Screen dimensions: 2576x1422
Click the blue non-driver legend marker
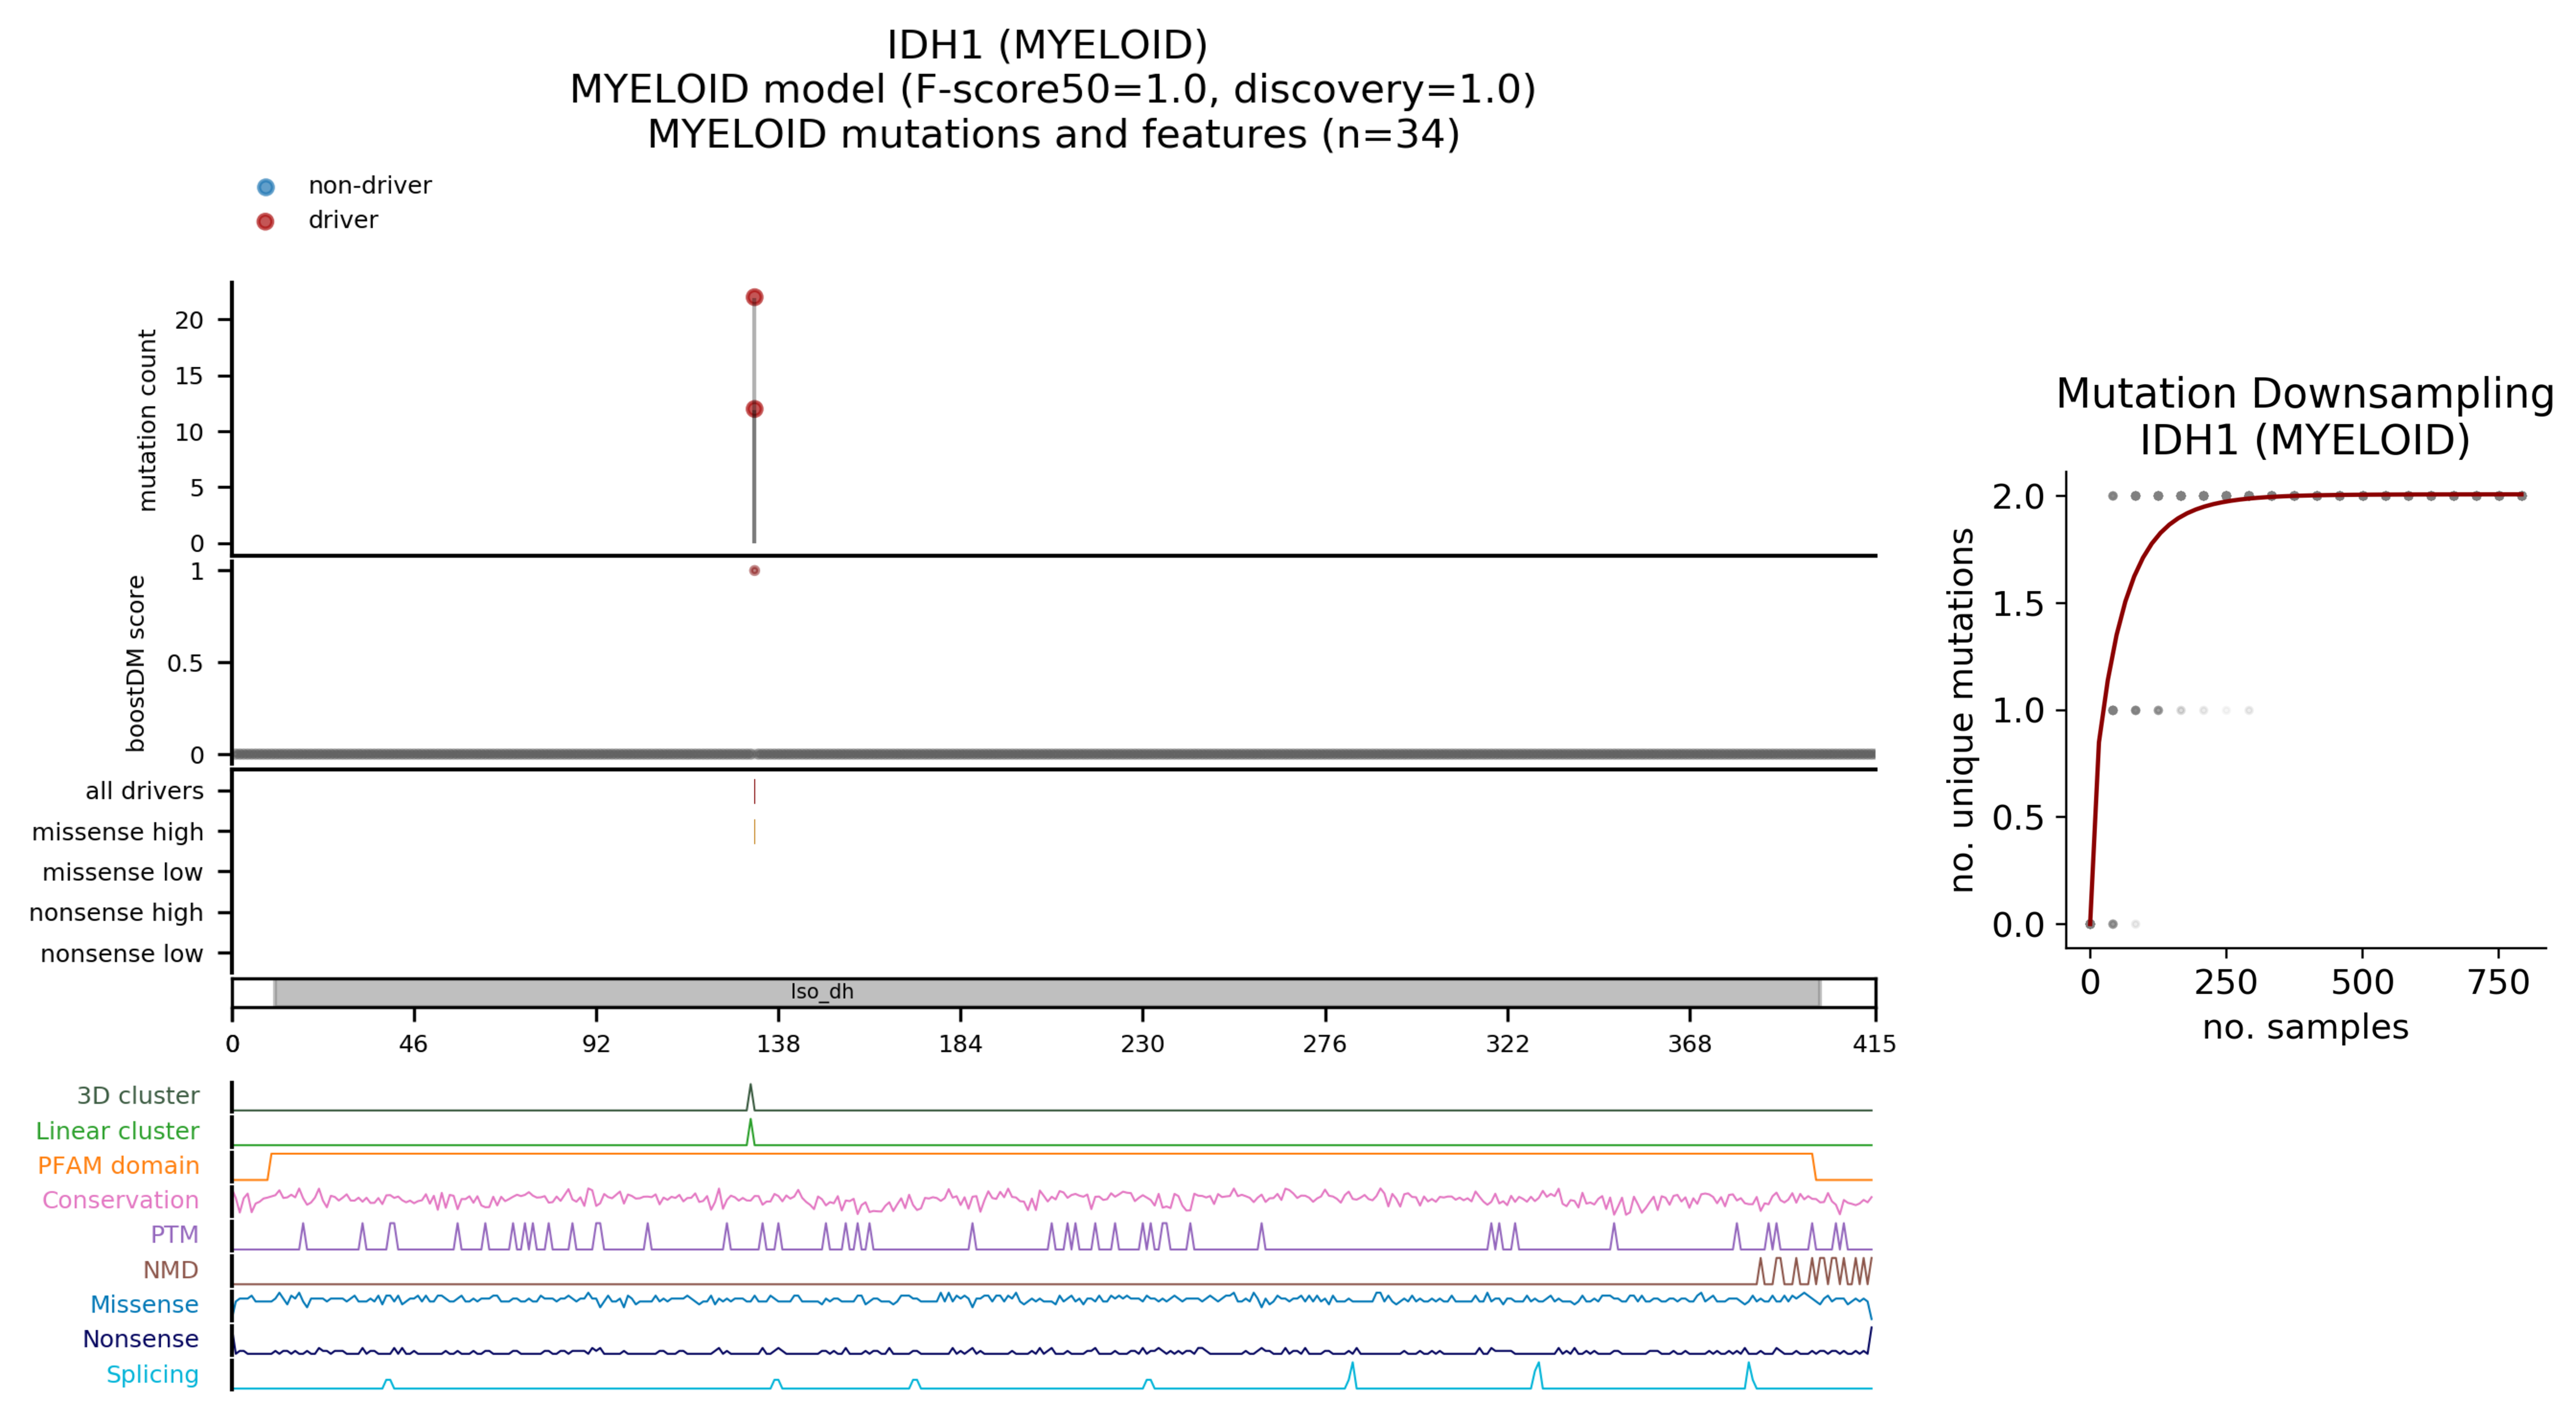265,187
